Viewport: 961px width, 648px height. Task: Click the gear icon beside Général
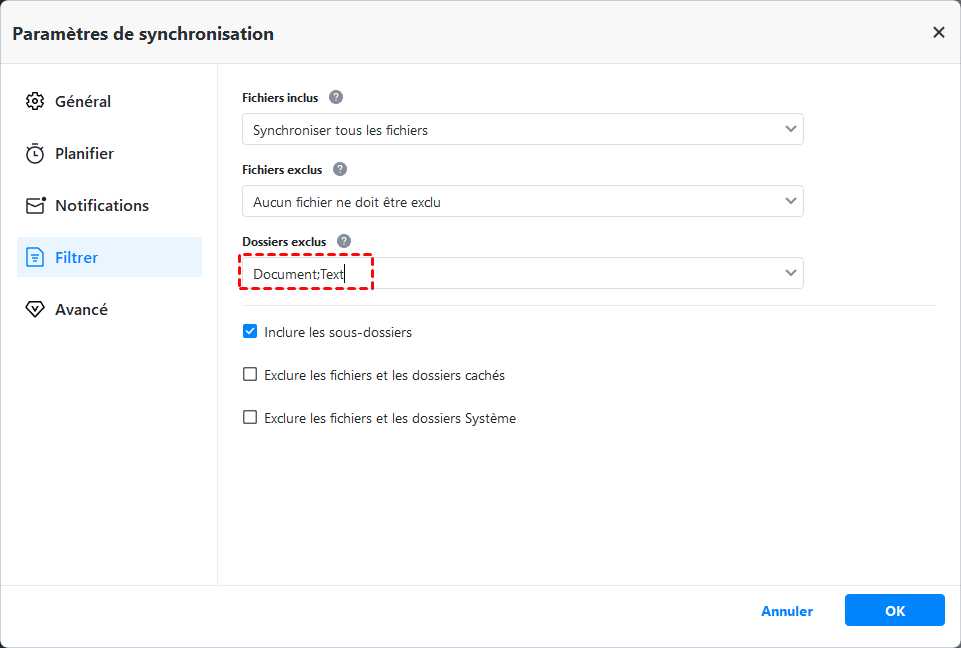[35, 101]
